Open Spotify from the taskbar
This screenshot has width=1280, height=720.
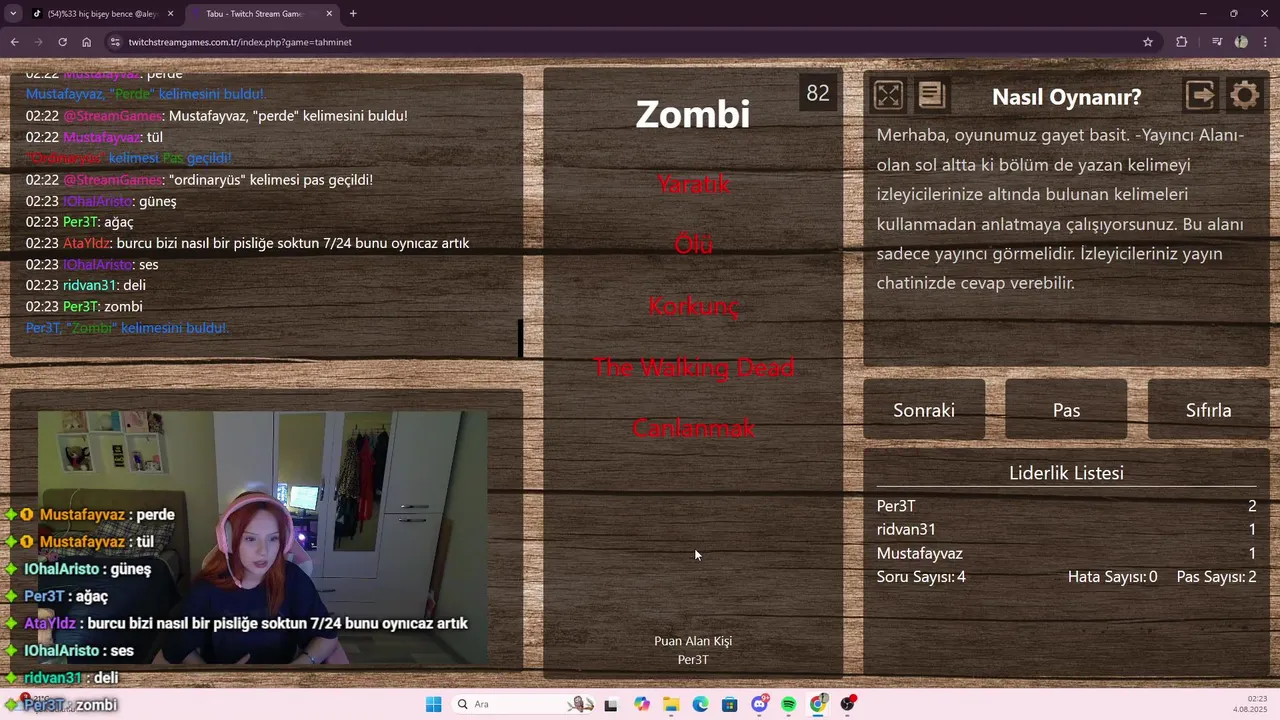click(x=789, y=704)
